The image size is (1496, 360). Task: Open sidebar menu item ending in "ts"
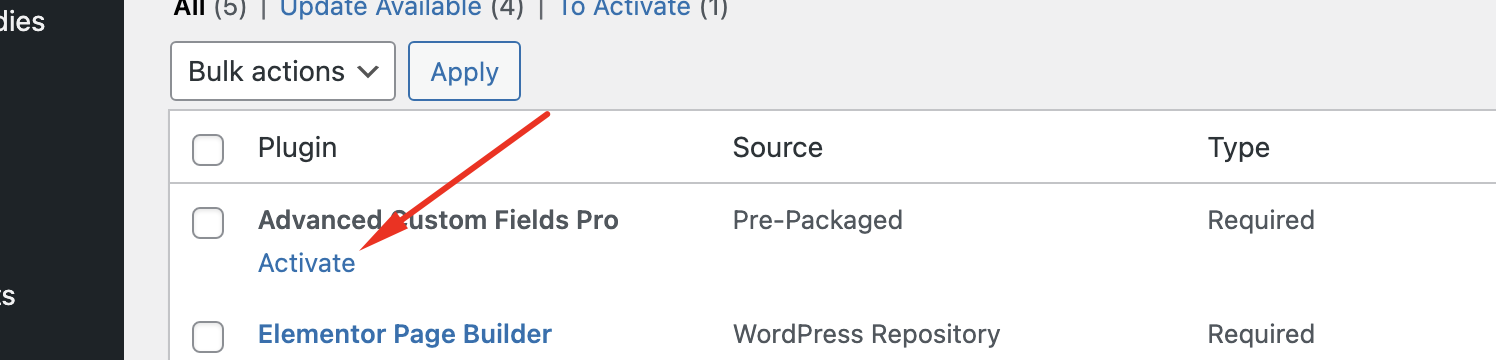click(x=10, y=297)
